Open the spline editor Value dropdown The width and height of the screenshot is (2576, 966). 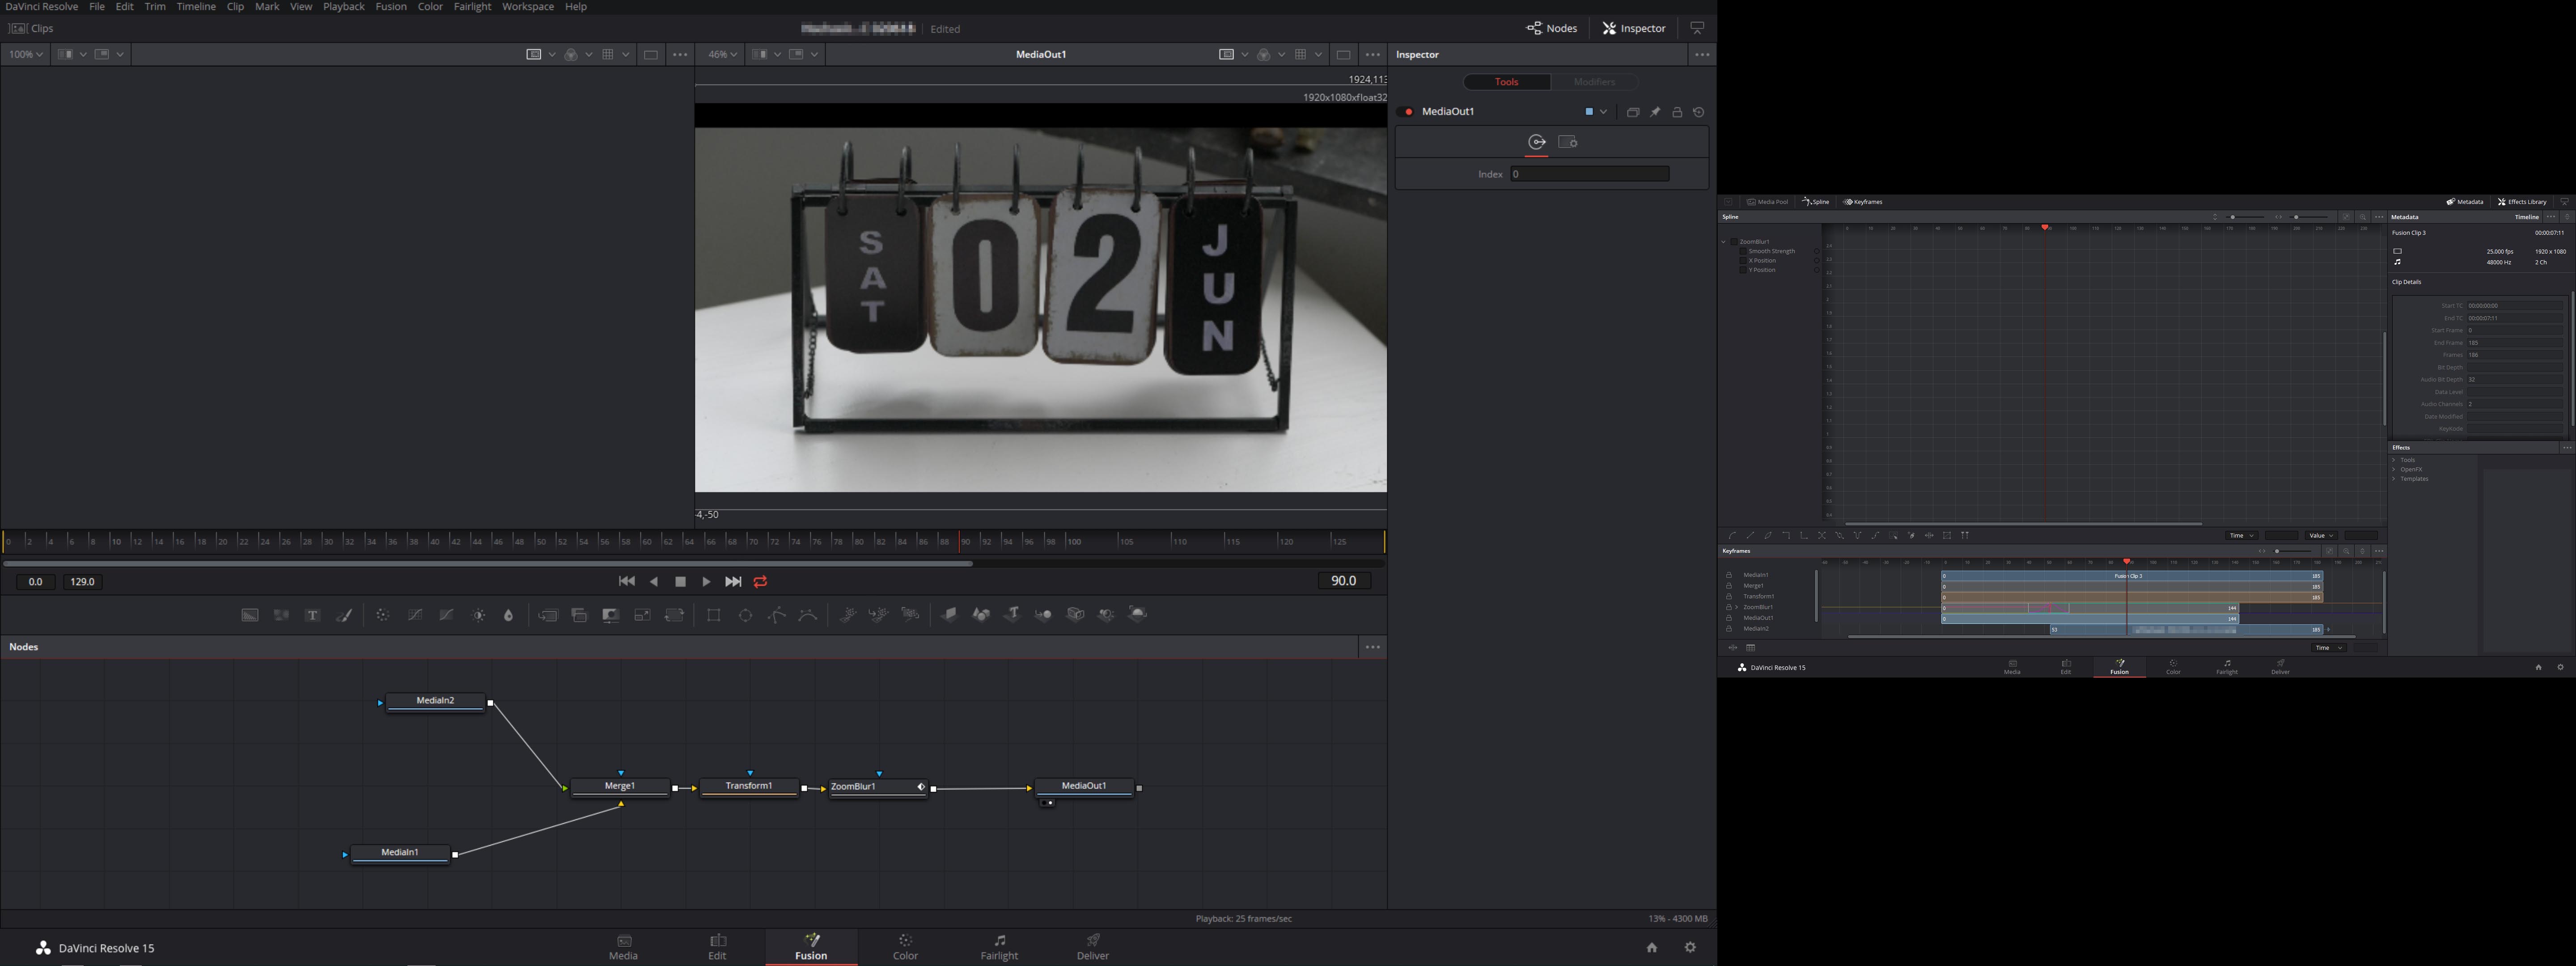(2322, 536)
